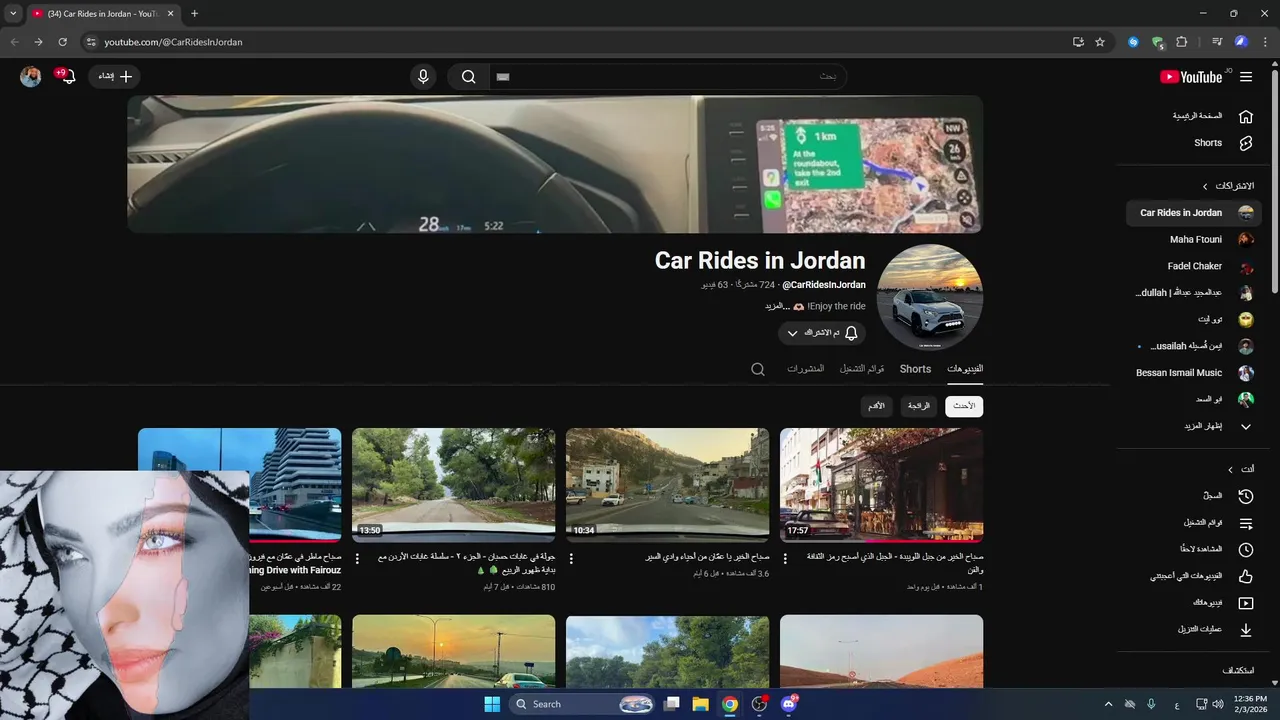Open the Windows Start menu
Screen dimensions: 1280x720
(492, 704)
